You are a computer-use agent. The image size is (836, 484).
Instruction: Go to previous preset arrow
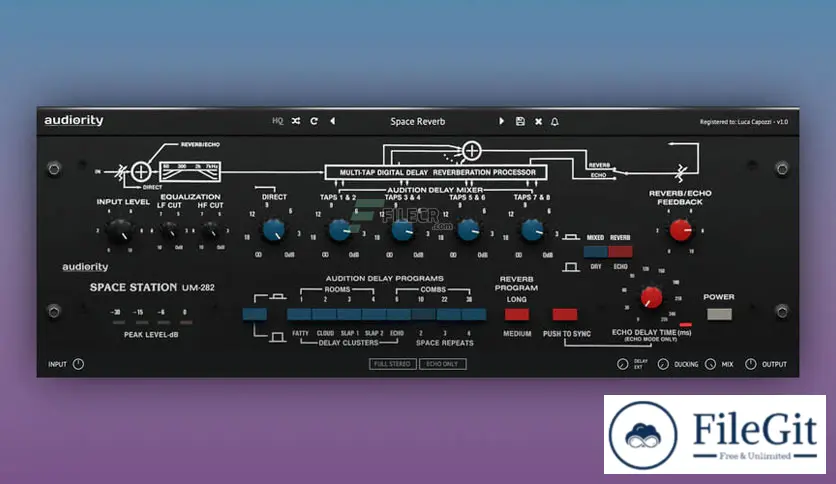tap(333, 121)
